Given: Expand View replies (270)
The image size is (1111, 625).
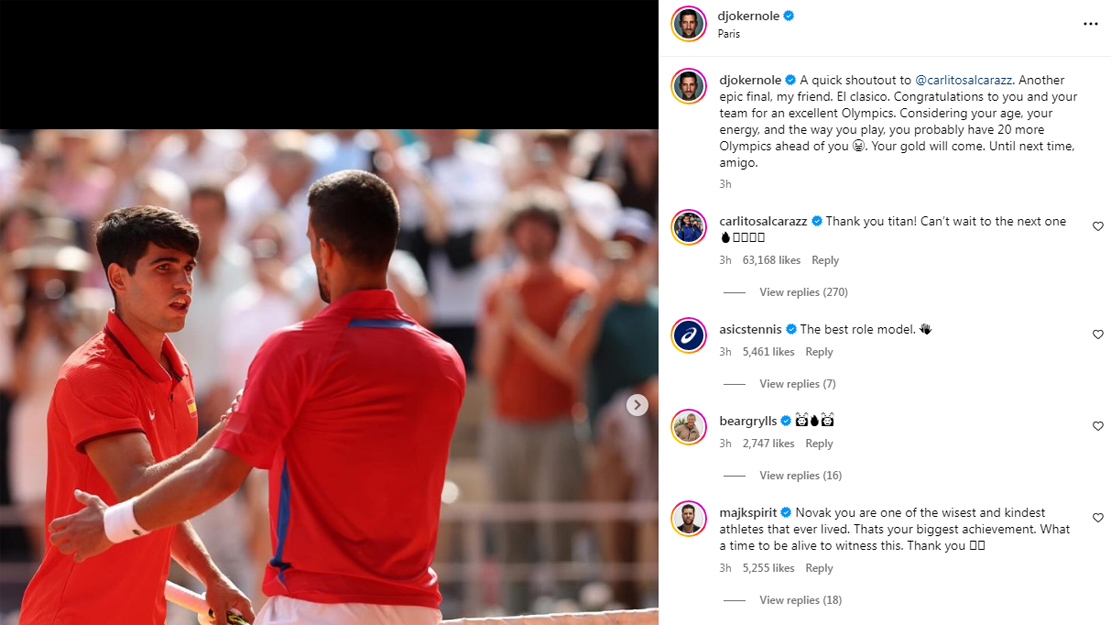Looking at the screenshot, I should click(x=803, y=292).
